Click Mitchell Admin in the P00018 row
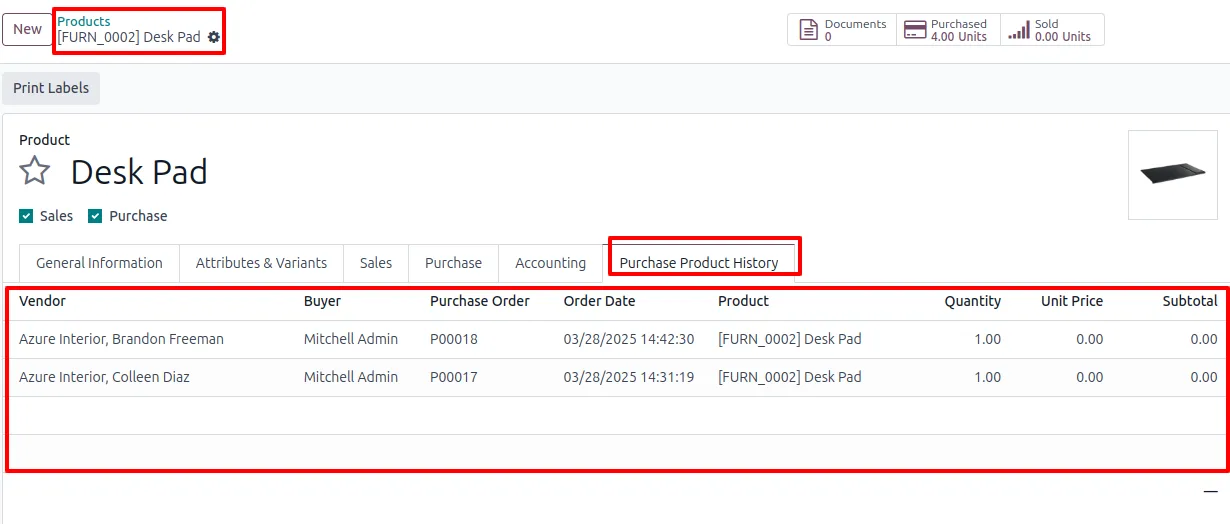 point(351,339)
